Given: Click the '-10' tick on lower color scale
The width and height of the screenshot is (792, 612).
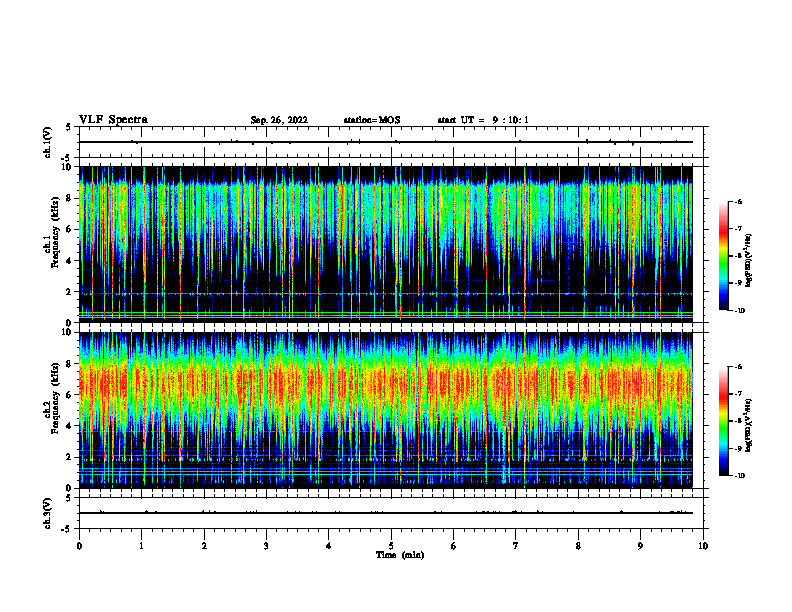Looking at the screenshot, I should click(x=740, y=476).
